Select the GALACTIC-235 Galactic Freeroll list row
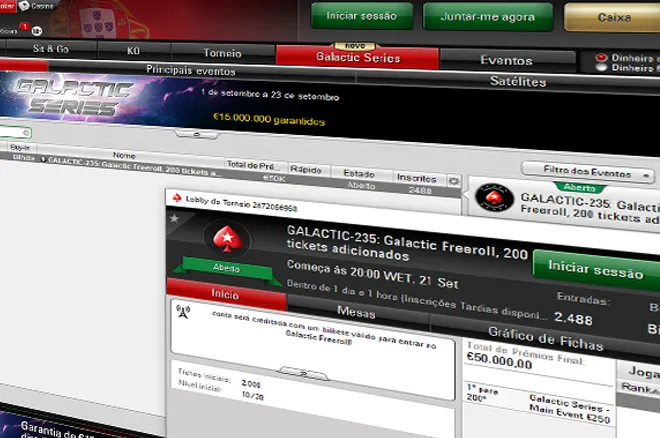Screen dimensions: 660x438 [x=231, y=174]
